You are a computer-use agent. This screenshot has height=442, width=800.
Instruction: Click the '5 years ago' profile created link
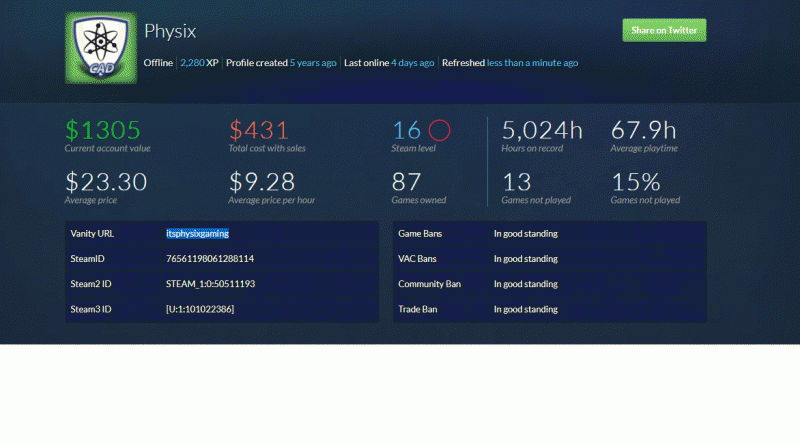point(313,63)
